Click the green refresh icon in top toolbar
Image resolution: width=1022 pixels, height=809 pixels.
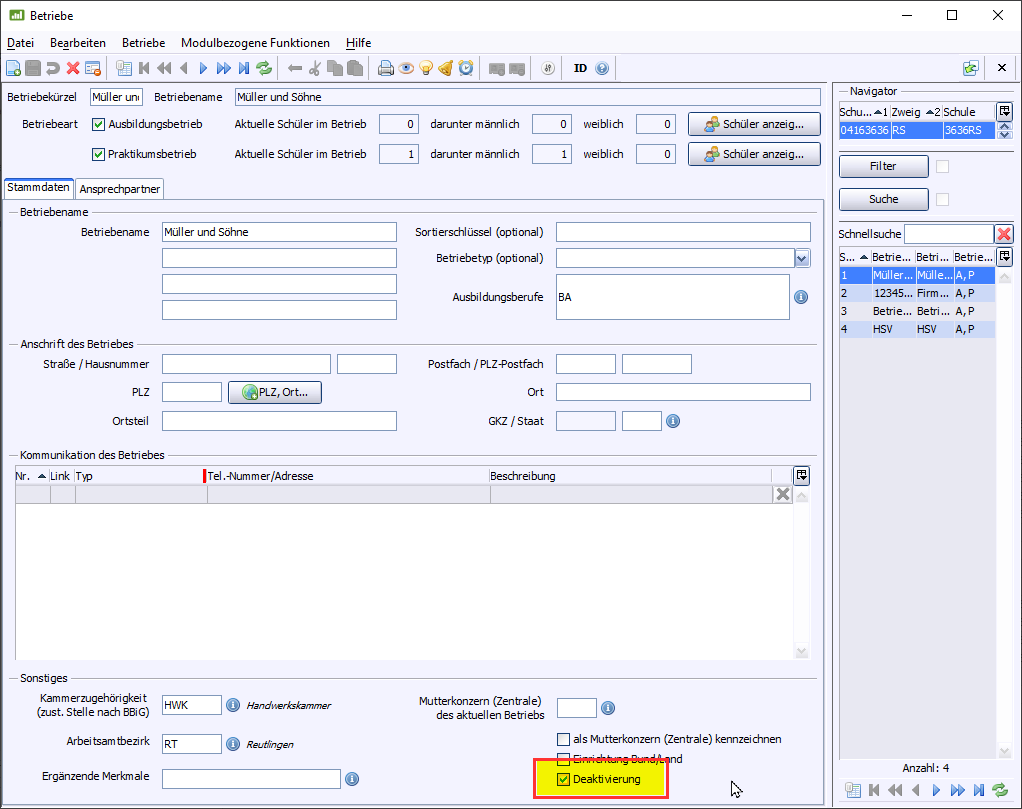point(264,68)
